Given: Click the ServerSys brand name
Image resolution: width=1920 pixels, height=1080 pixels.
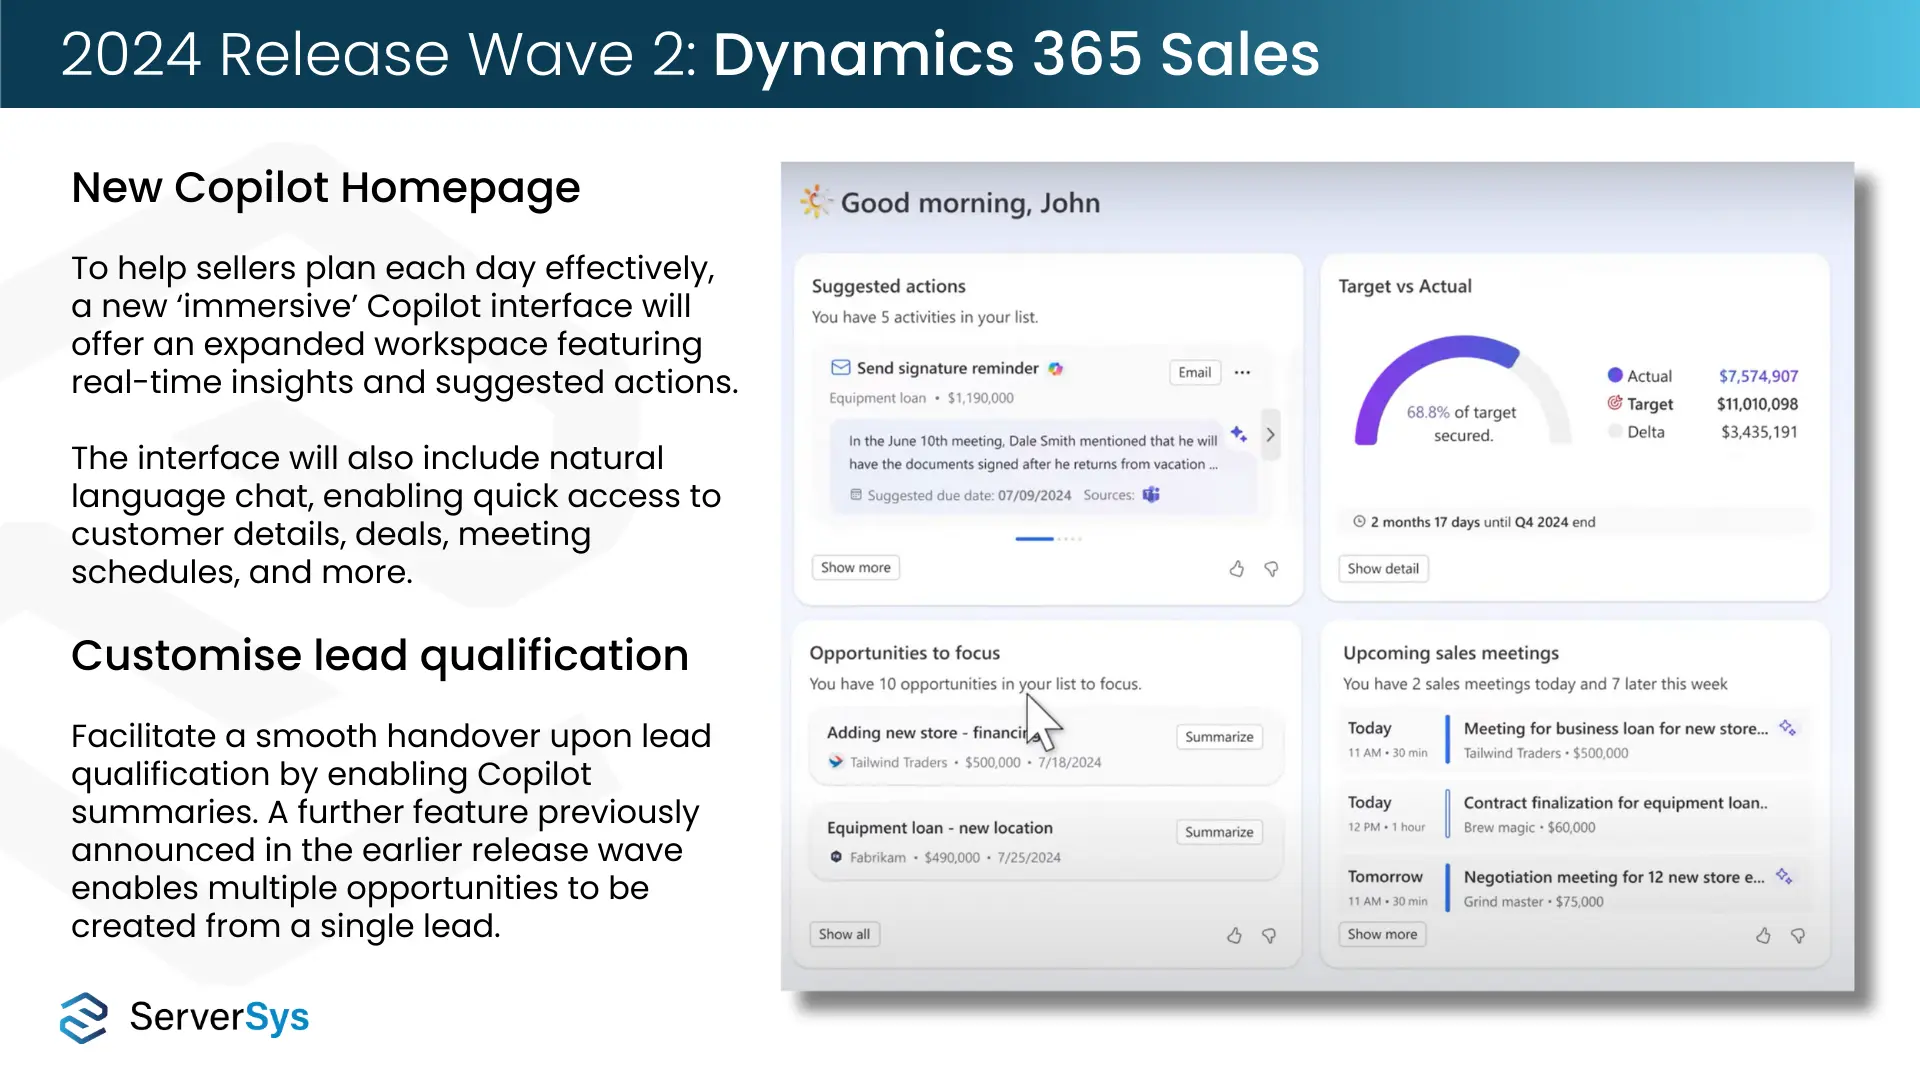Looking at the screenshot, I should click(x=219, y=1017).
